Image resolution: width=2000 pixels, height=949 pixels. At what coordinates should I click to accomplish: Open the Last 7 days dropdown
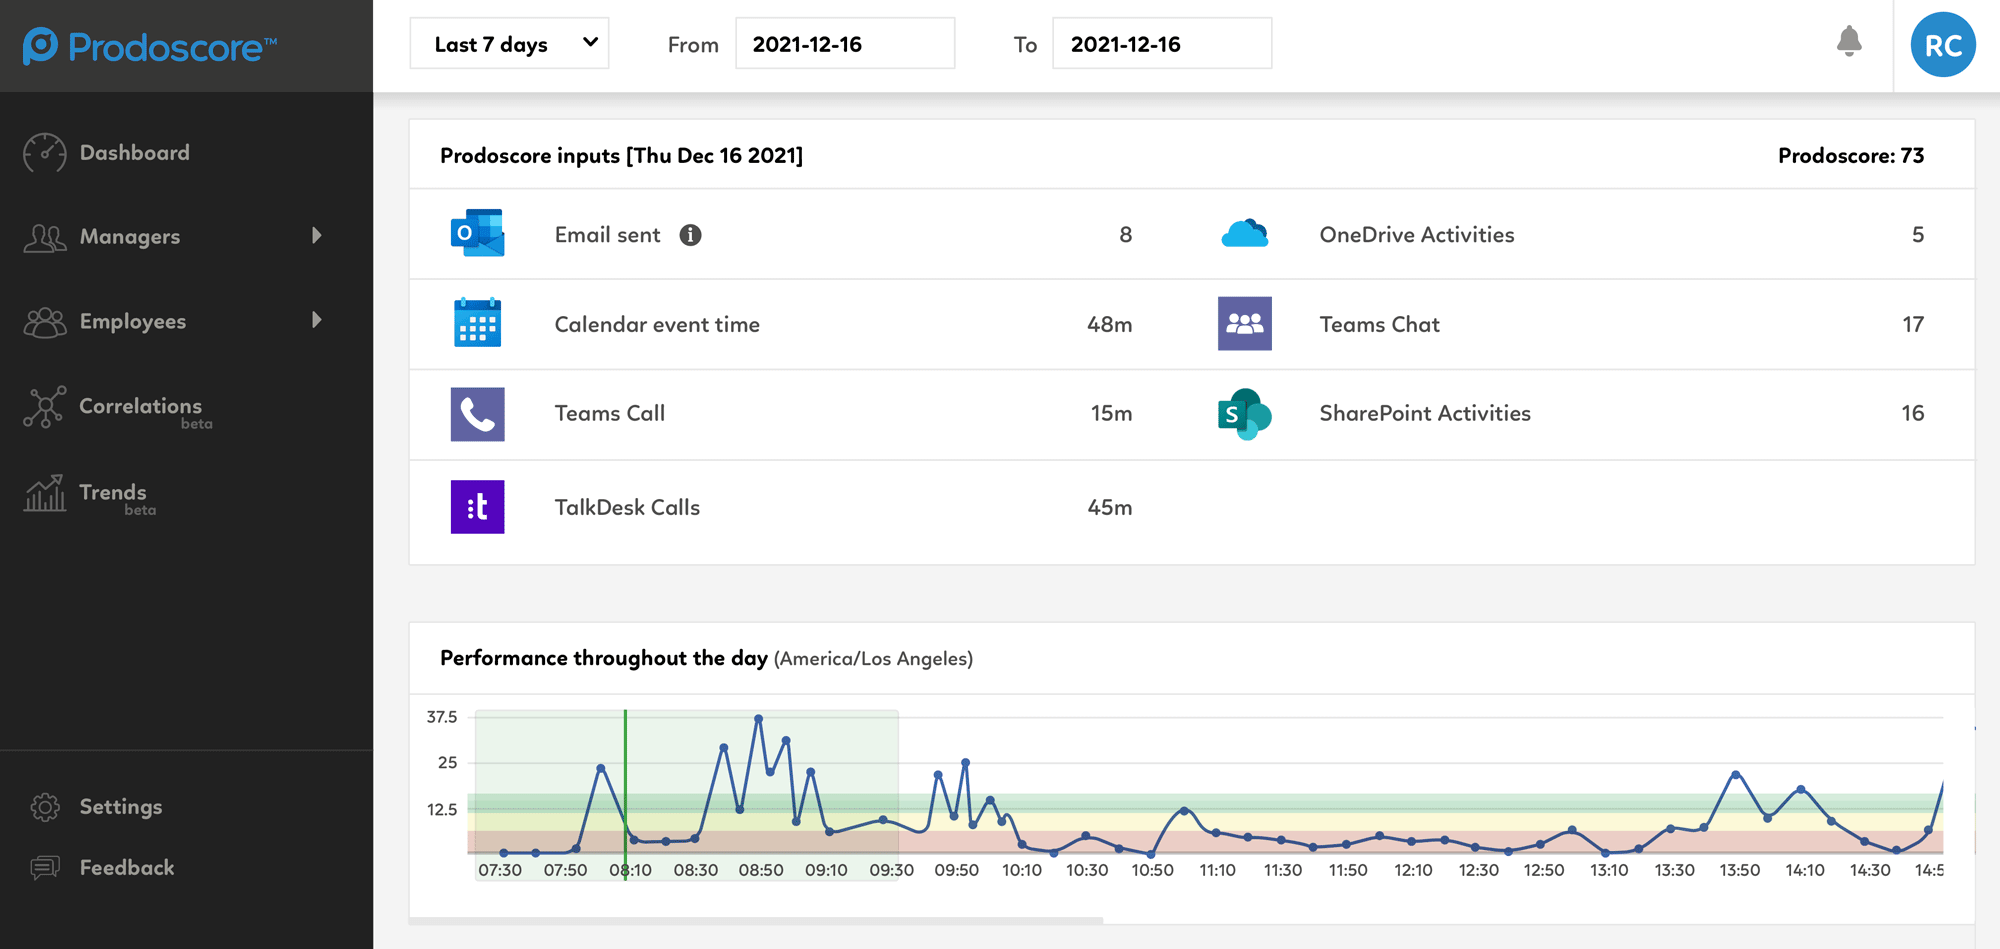(509, 44)
